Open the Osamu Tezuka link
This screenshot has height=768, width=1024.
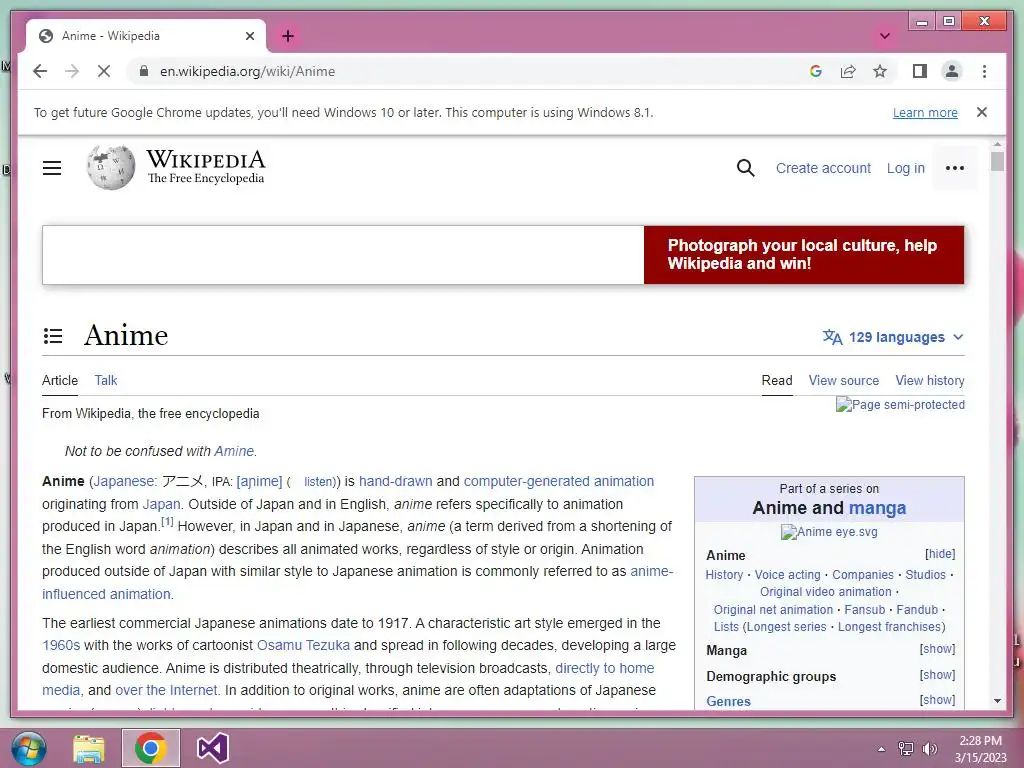click(303, 645)
